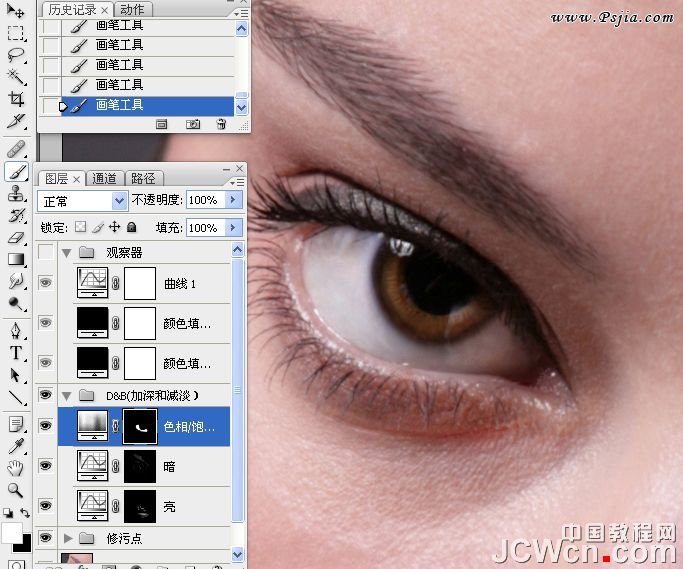Hide the 色相/饱 adjustment layer
683x569 pixels.
point(45,425)
